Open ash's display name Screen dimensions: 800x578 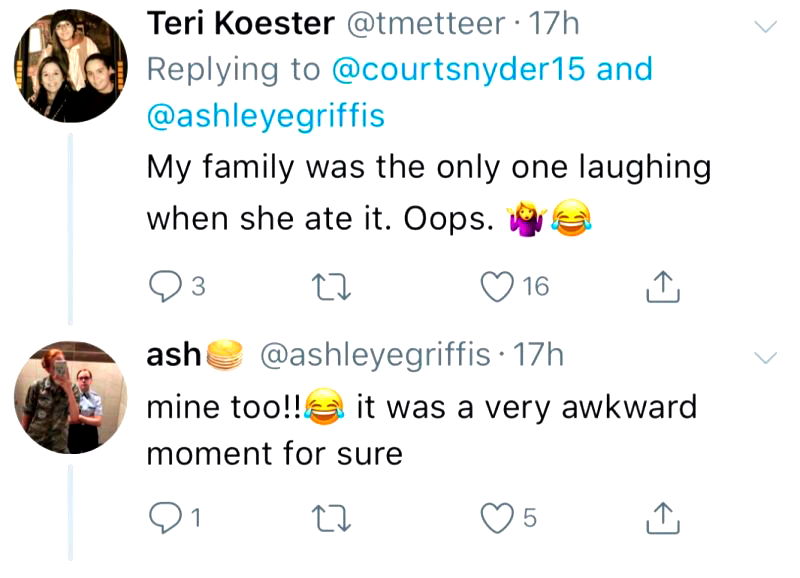click(174, 354)
